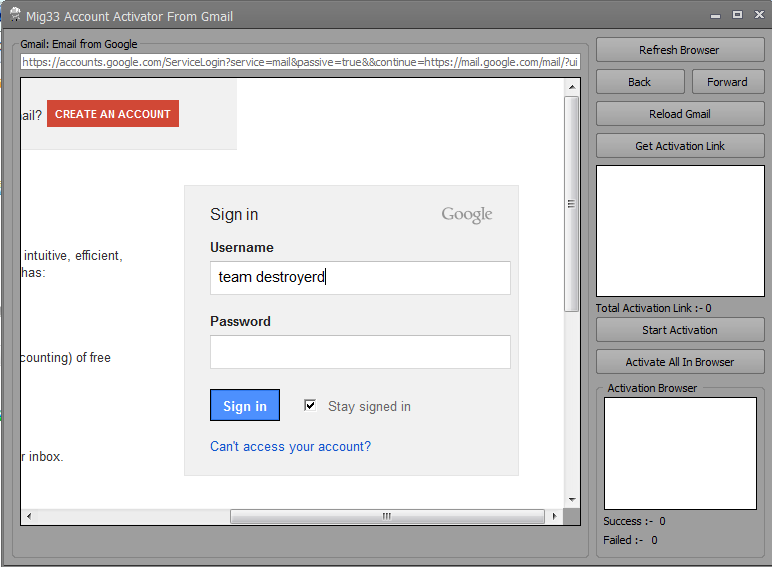Start Activation process
The image size is (772, 567).
tap(680, 330)
